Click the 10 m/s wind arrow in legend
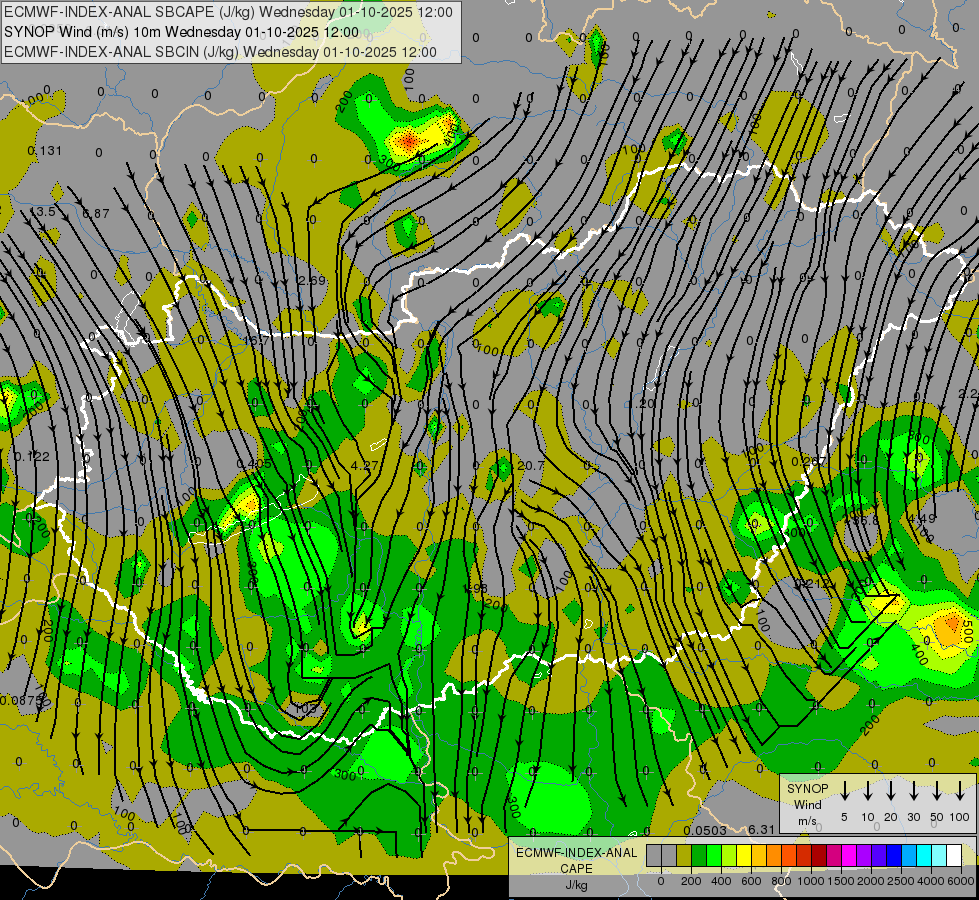Viewport: 979px width, 900px height. point(868,792)
